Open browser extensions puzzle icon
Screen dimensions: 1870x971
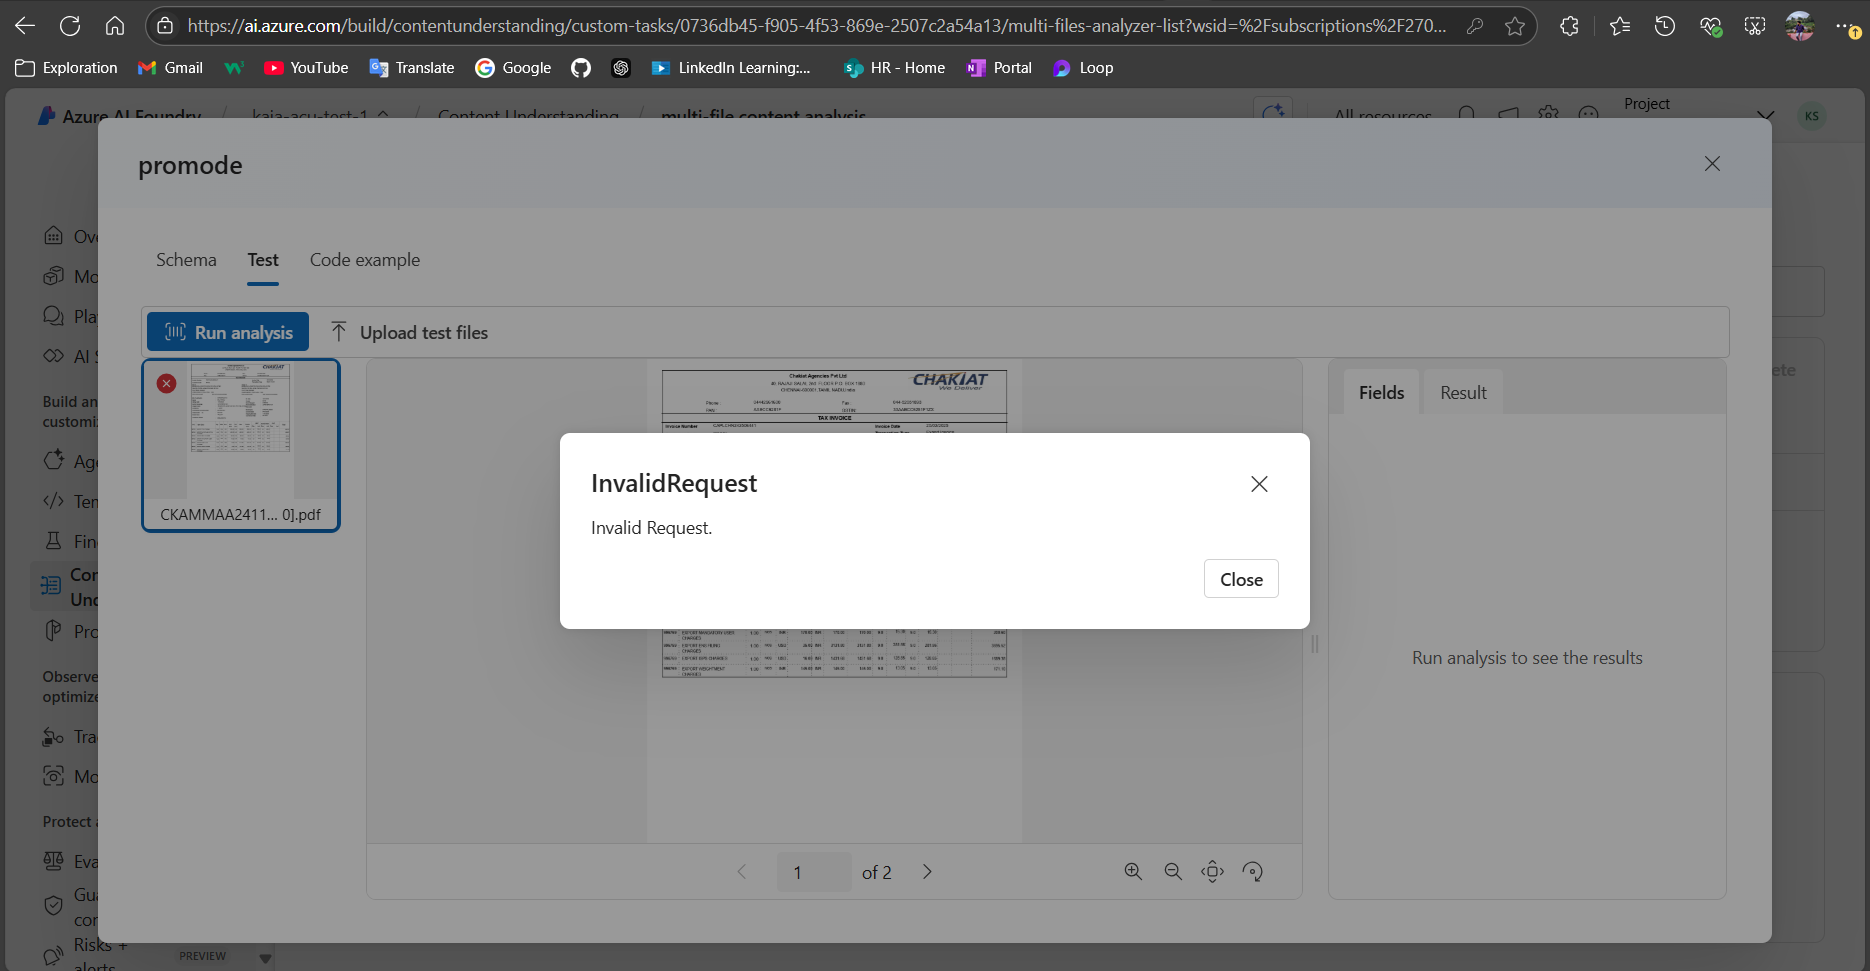point(1570,26)
